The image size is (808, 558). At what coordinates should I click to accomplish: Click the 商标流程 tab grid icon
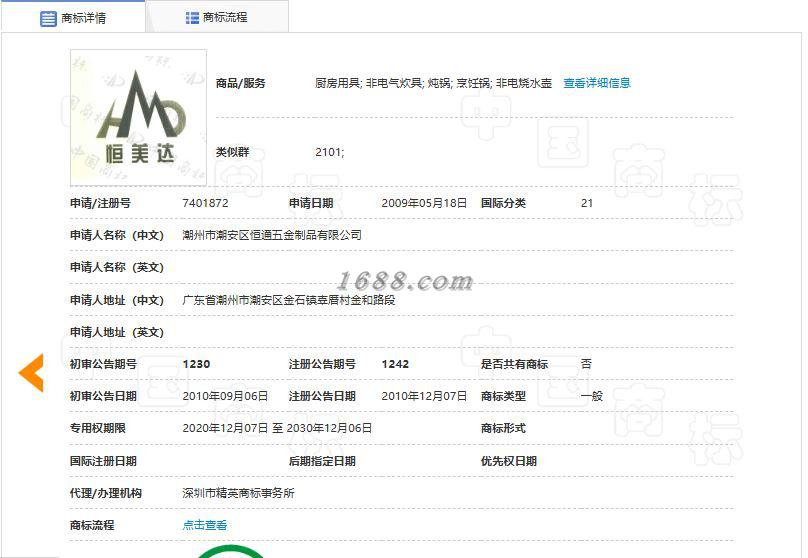pyautogui.click(x=192, y=18)
